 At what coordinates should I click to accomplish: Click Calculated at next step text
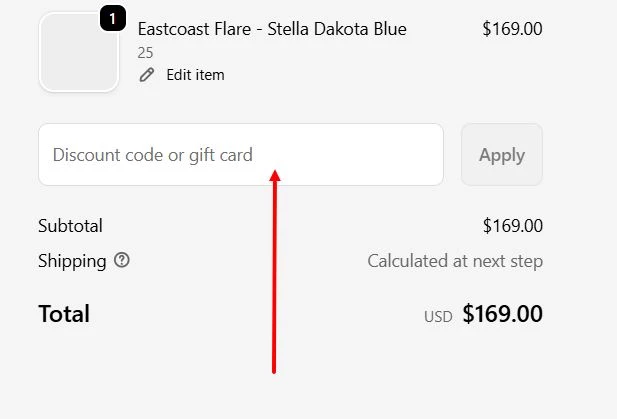455,262
